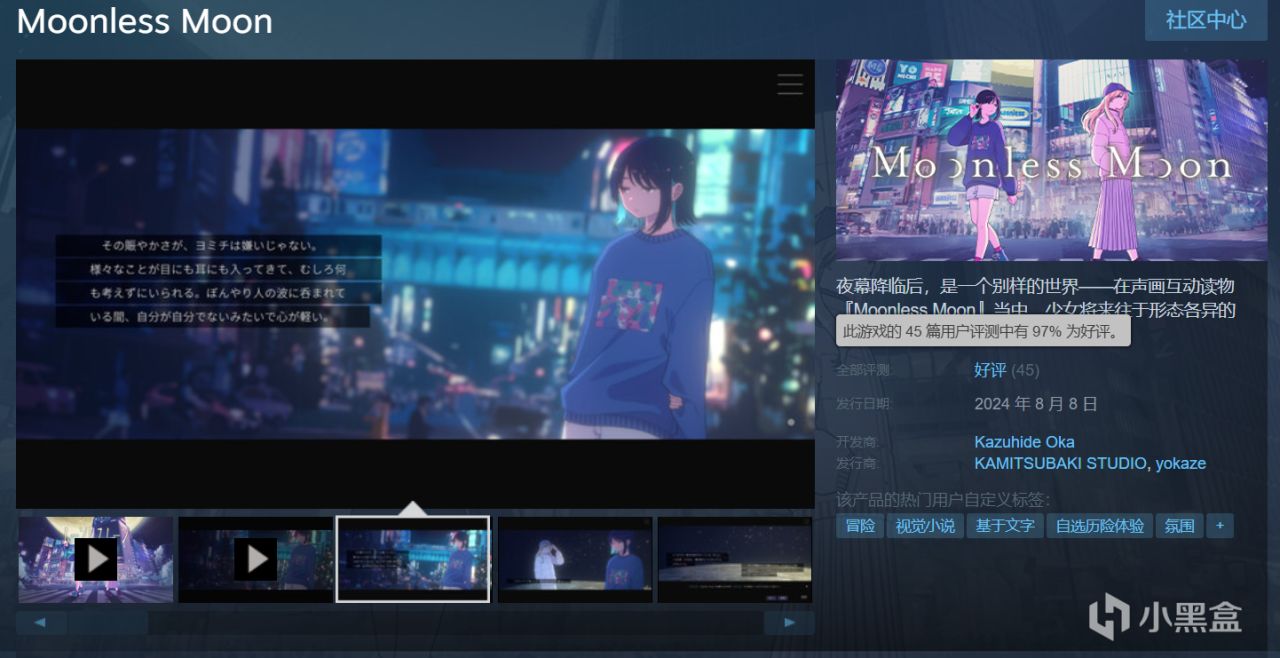This screenshot has height=658, width=1280.
Task: Click the 全部评测 label
Action: pos(863,370)
